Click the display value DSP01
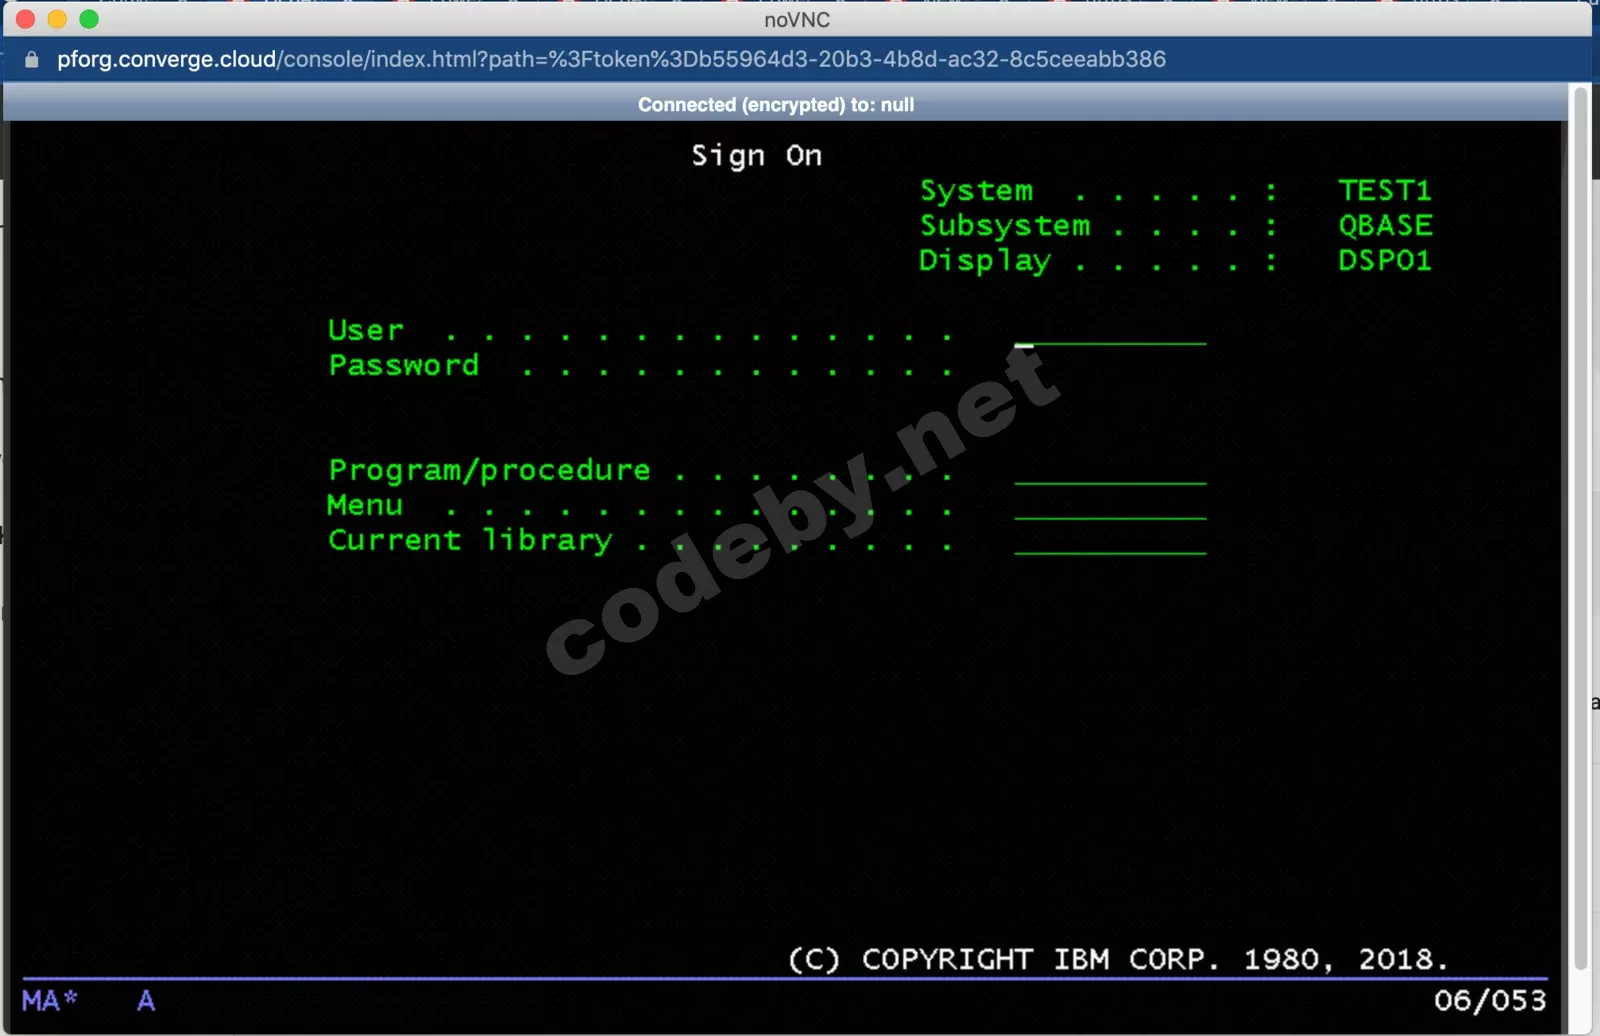The height and width of the screenshot is (1036, 1600). [x=1385, y=260]
